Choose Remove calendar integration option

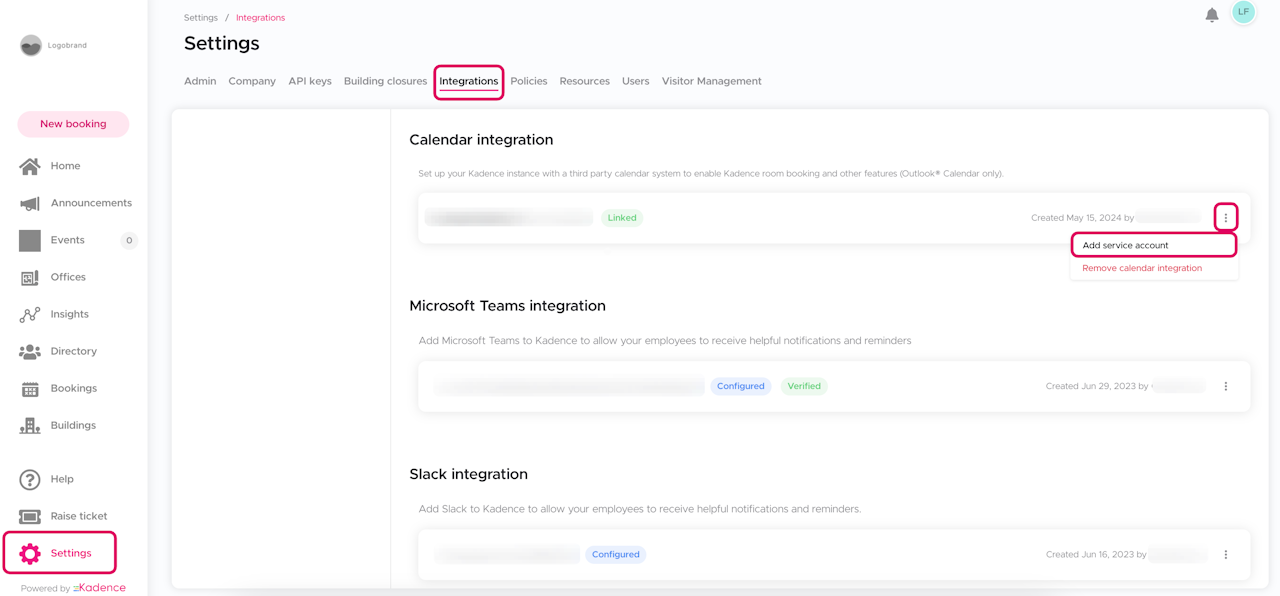[1142, 268]
